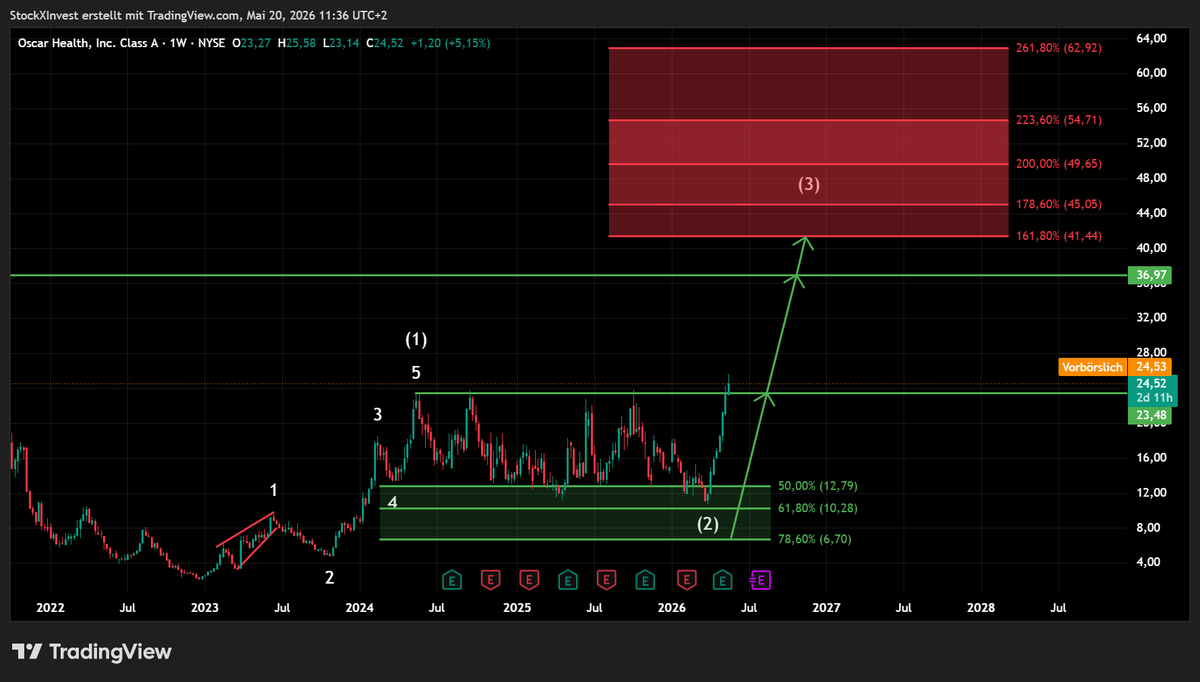Click the 2024 time axis label
1200x682 pixels.
(360, 607)
